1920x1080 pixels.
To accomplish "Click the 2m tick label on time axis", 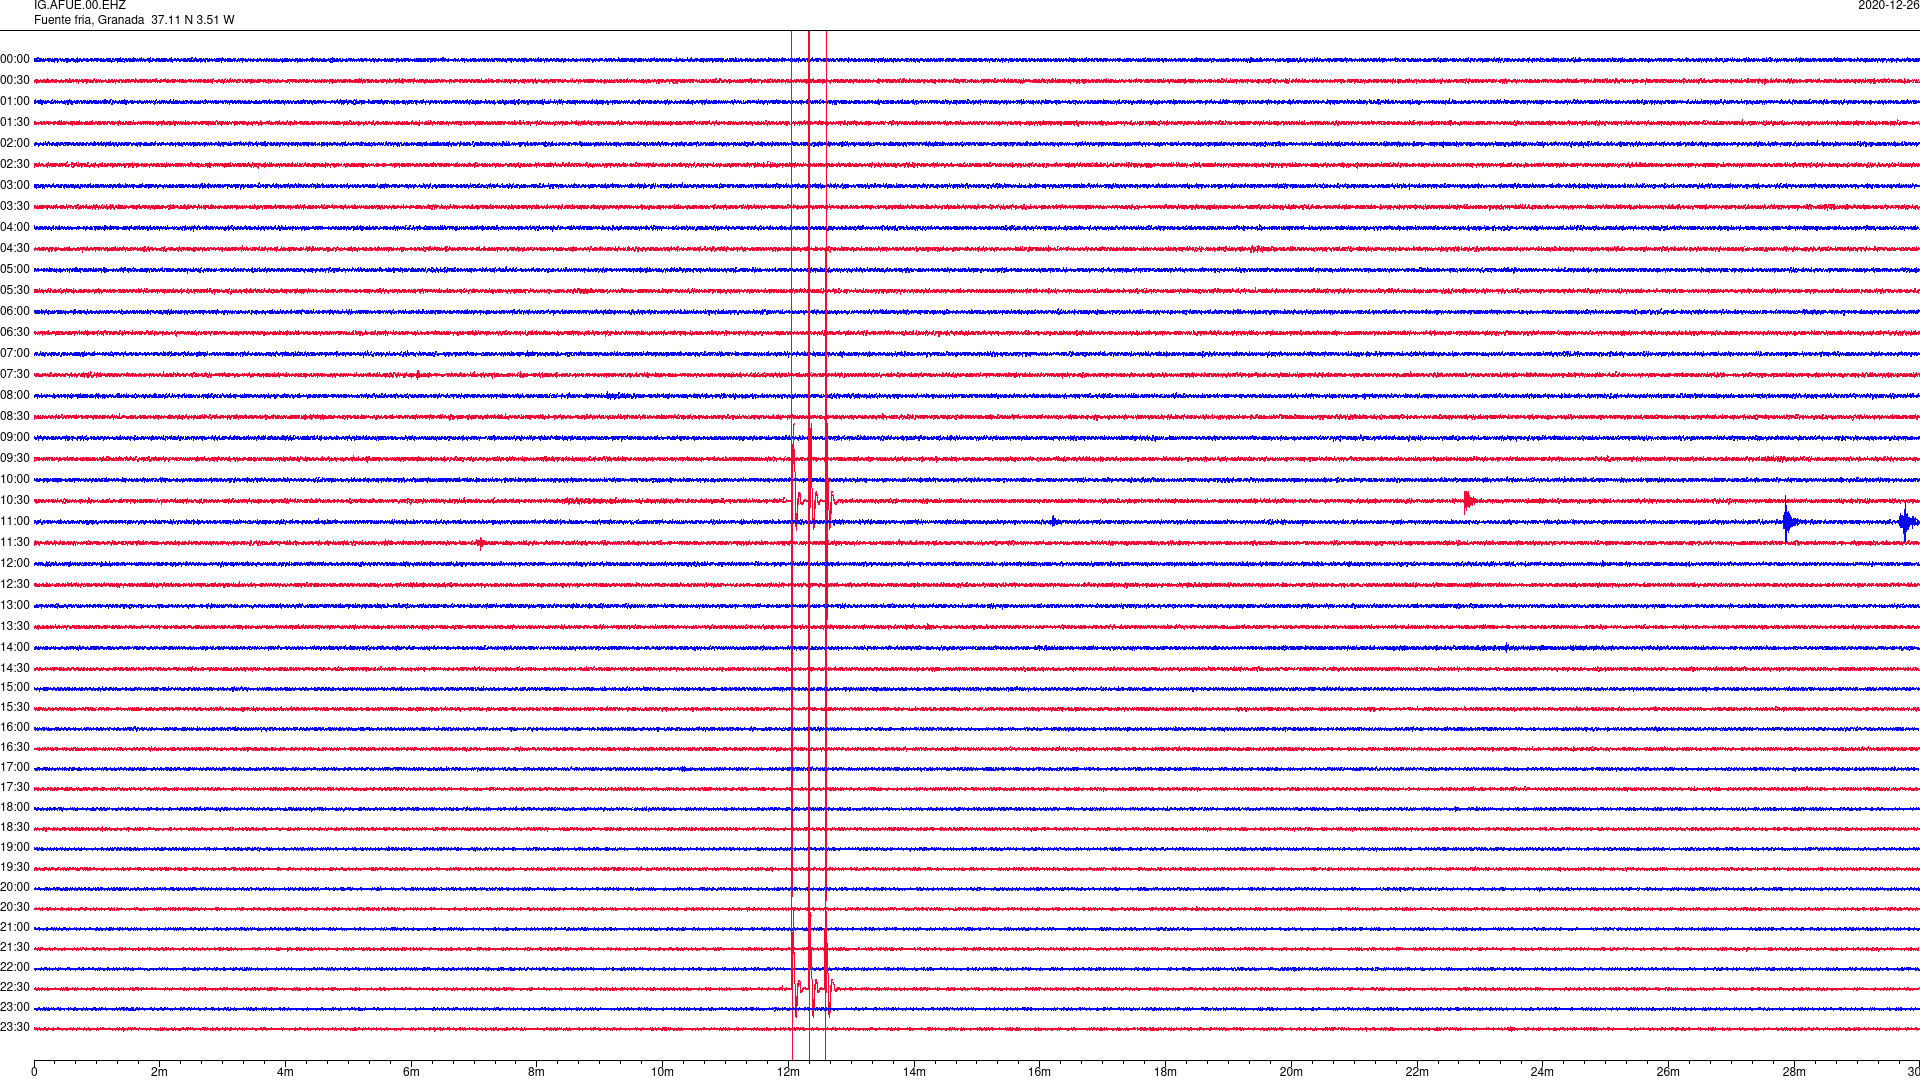I will [159, 1072].
